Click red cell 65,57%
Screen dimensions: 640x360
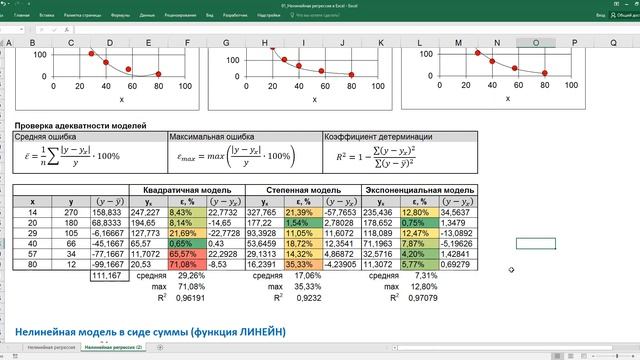click(187, 254)
